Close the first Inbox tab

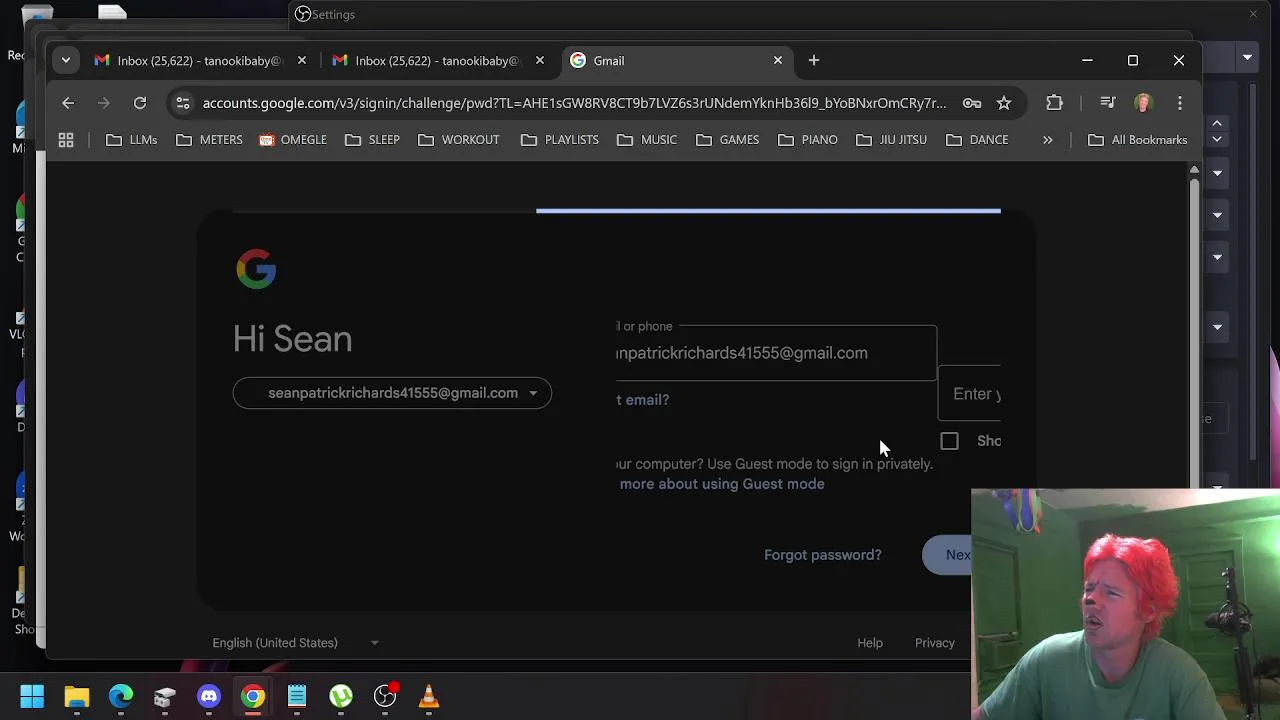[x=302, y=61]
